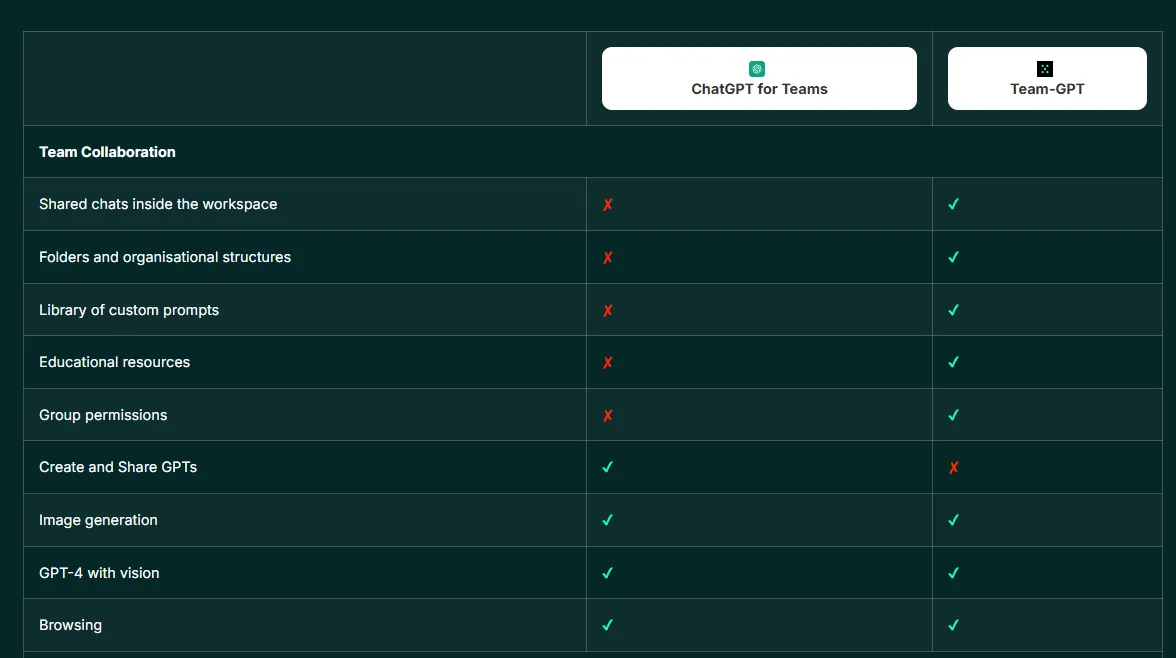
Task: Click ChatGPT checkmark for Create and Share GPTs
Action: pos(608,467)
